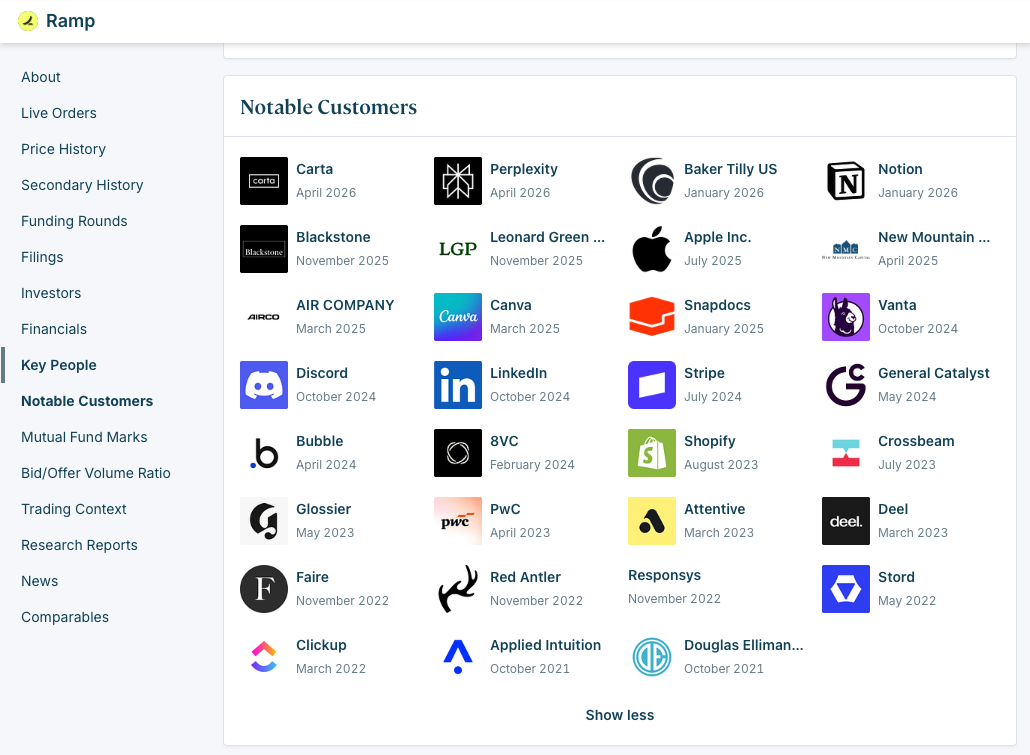Click the General Catalyst logo
Screen dimensions: 1030x755
click(x=846, y=385)
